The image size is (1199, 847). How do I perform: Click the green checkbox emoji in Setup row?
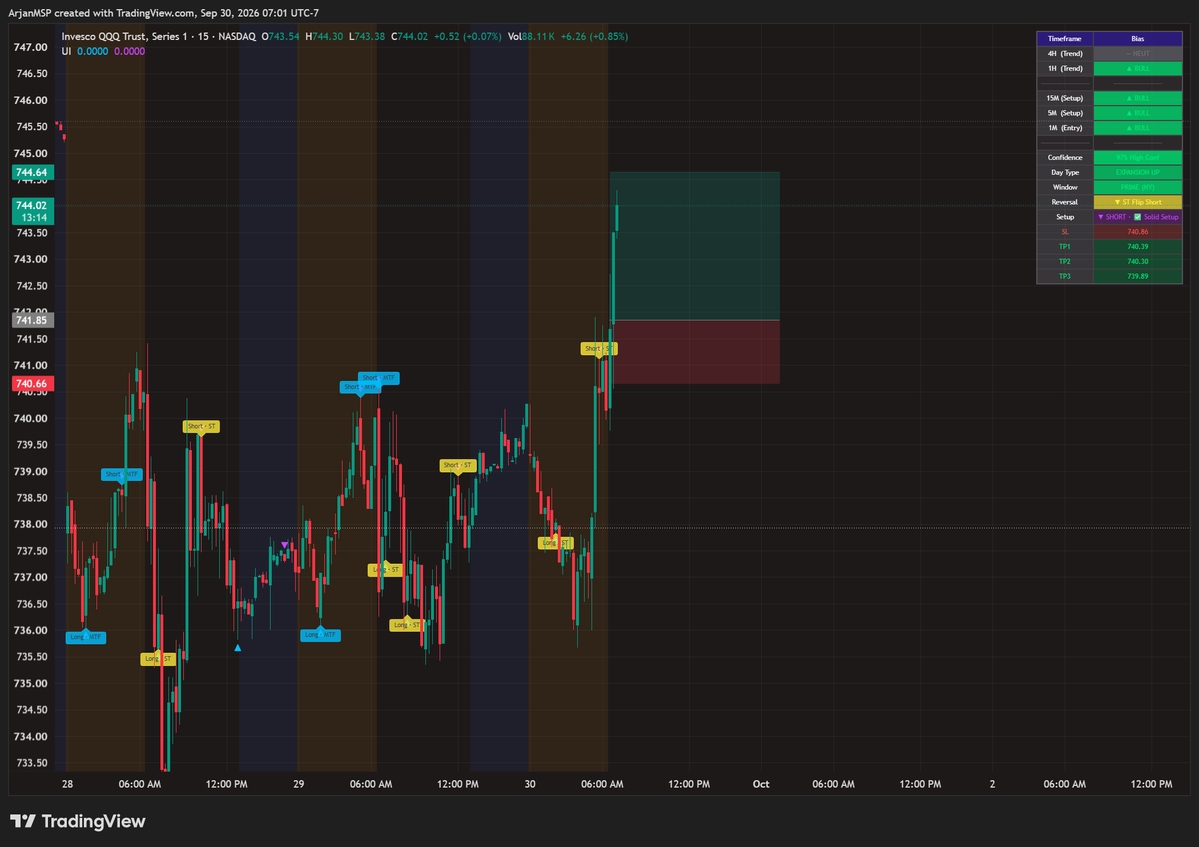pyautogui.click(x=1137, y=217)
